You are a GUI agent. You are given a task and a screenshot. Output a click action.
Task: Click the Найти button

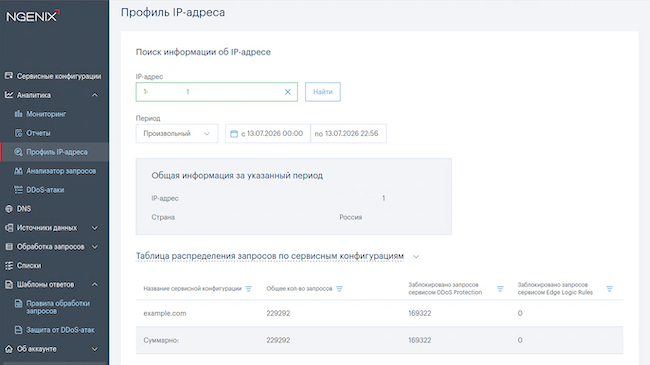(x=323, y=92)
